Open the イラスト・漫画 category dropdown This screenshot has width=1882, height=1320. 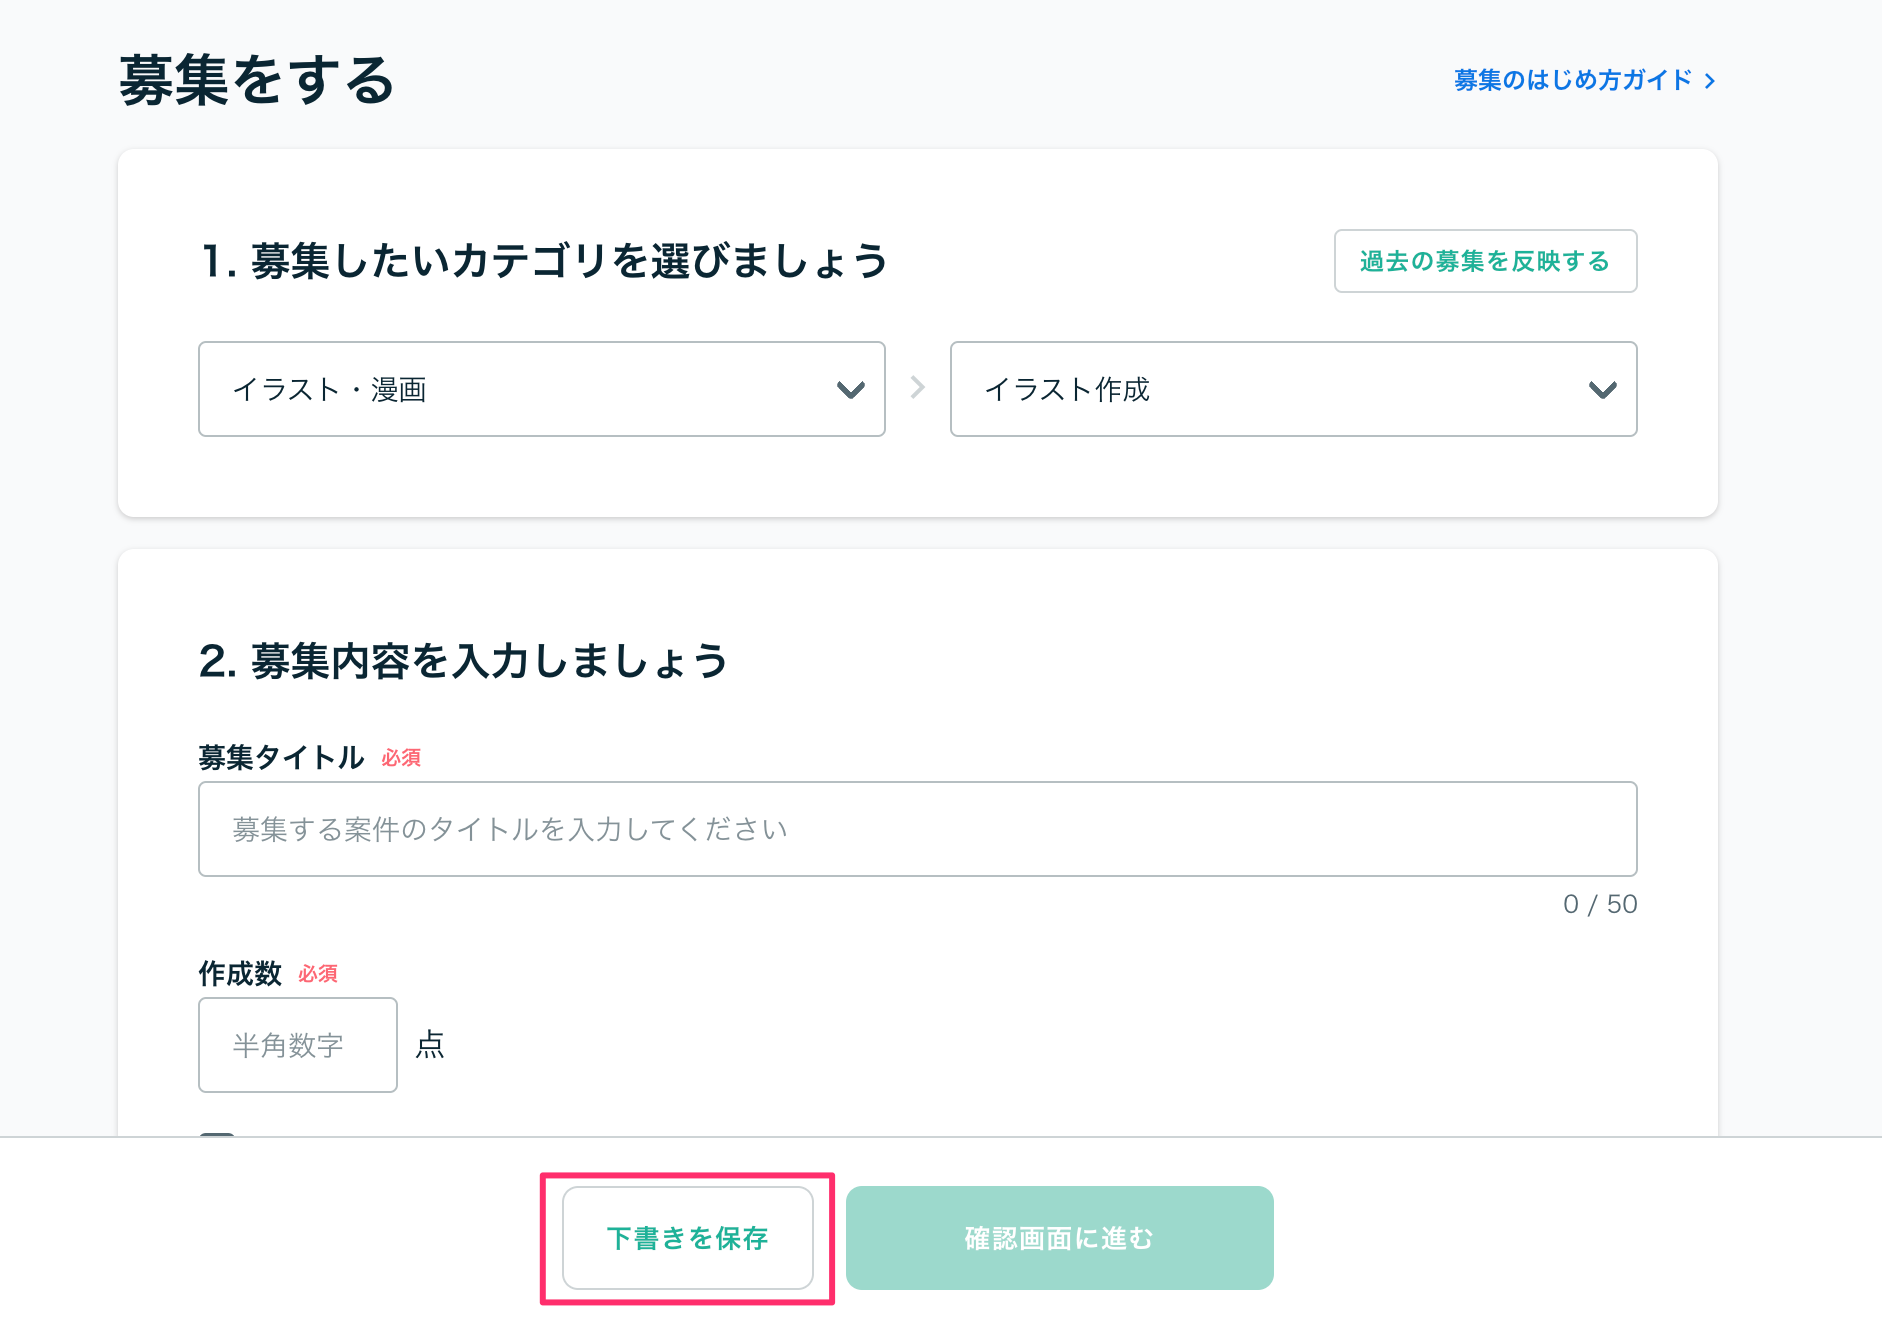click(x=542, y=389)
